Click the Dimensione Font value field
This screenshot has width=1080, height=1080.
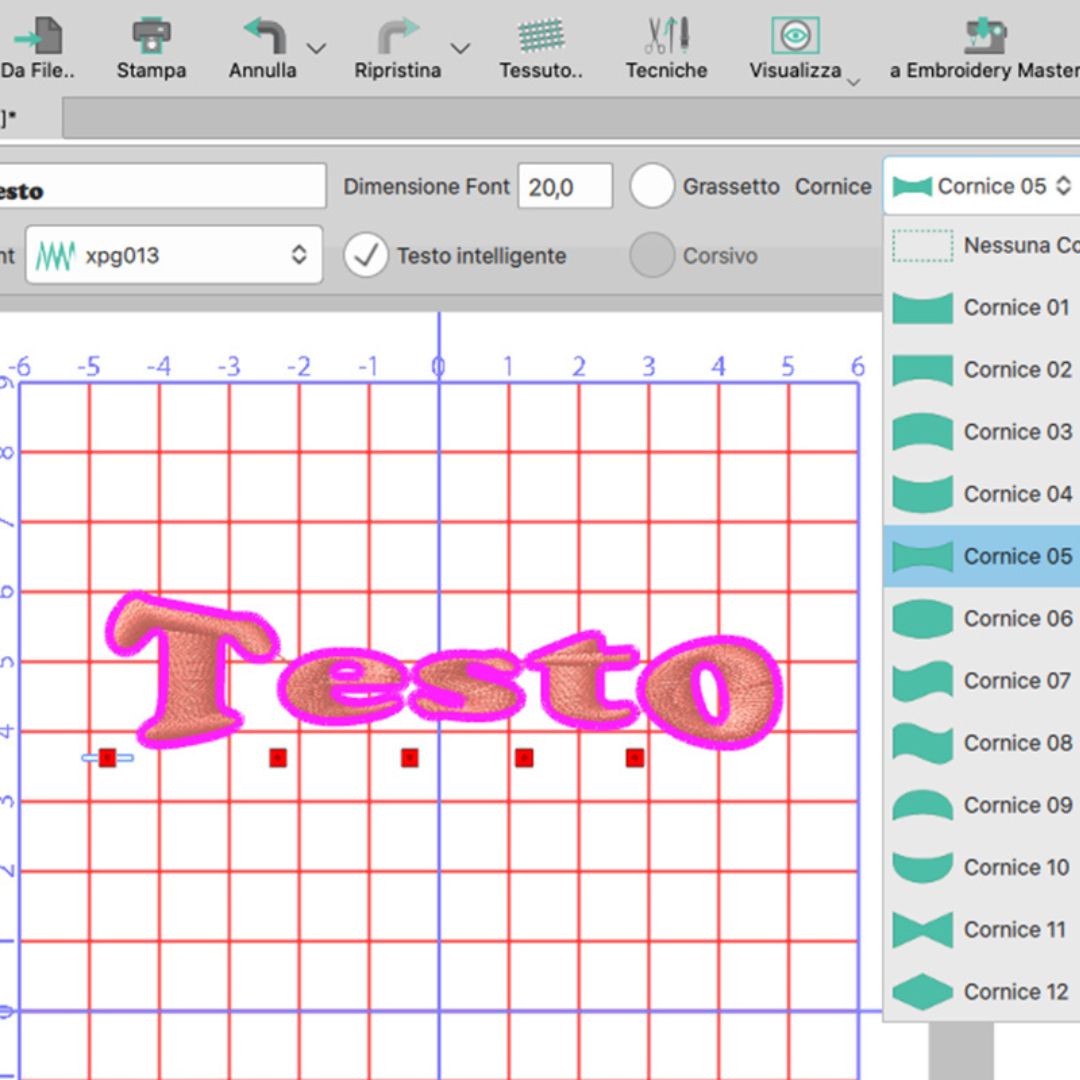point(564,186)
